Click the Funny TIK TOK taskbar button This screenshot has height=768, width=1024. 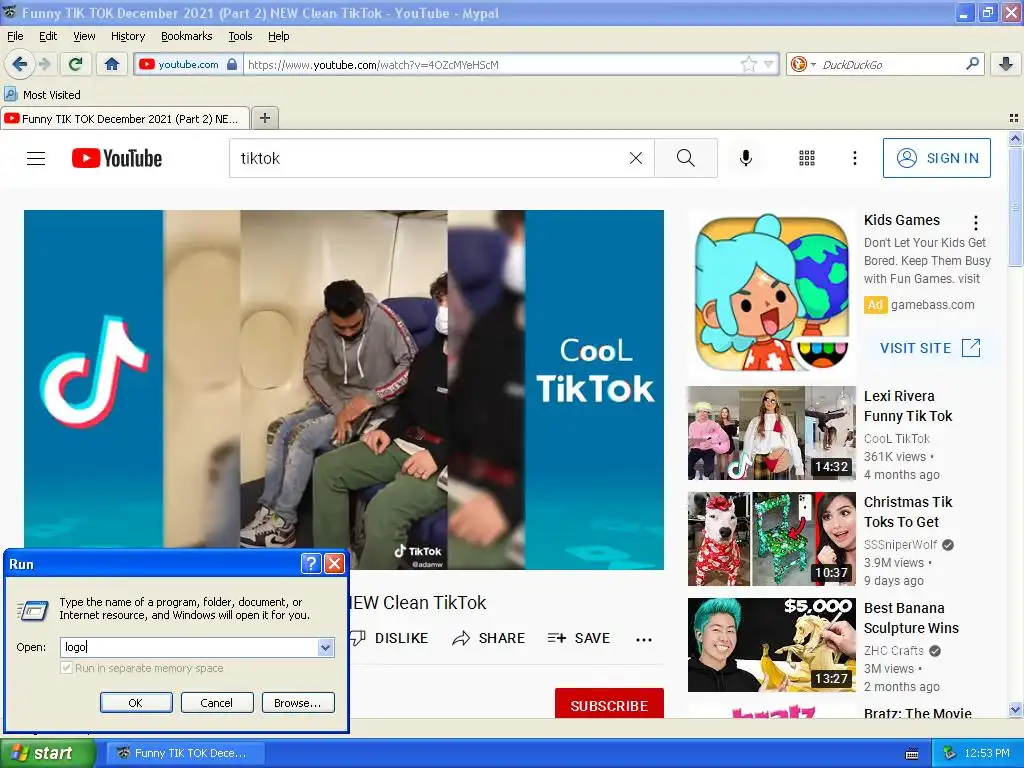(x=185, y=753)
